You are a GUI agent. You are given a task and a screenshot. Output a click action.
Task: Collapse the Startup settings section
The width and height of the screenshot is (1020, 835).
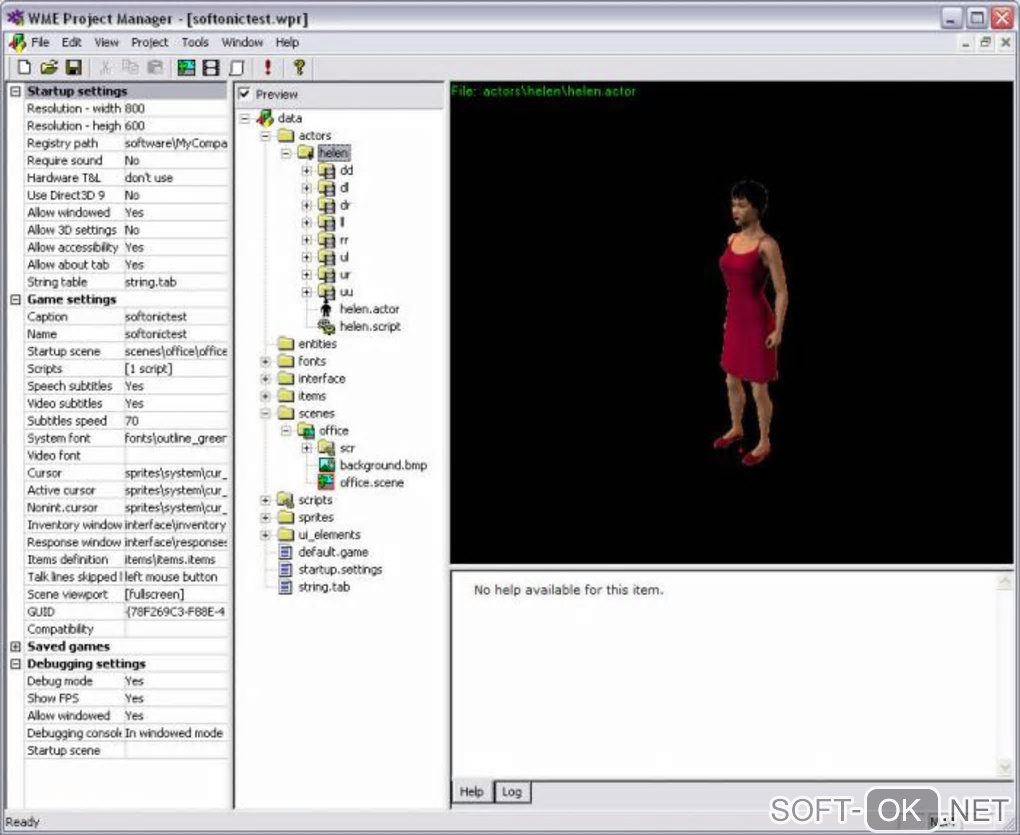click(16, 91)
